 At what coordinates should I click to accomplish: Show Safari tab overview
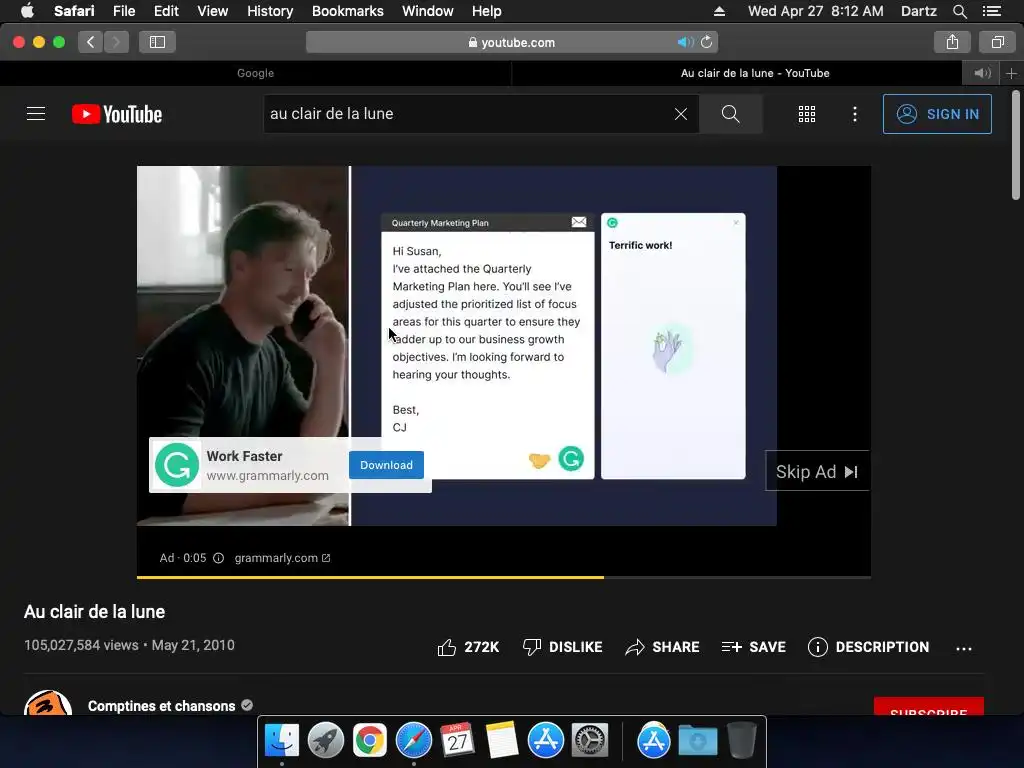(997, 42)
